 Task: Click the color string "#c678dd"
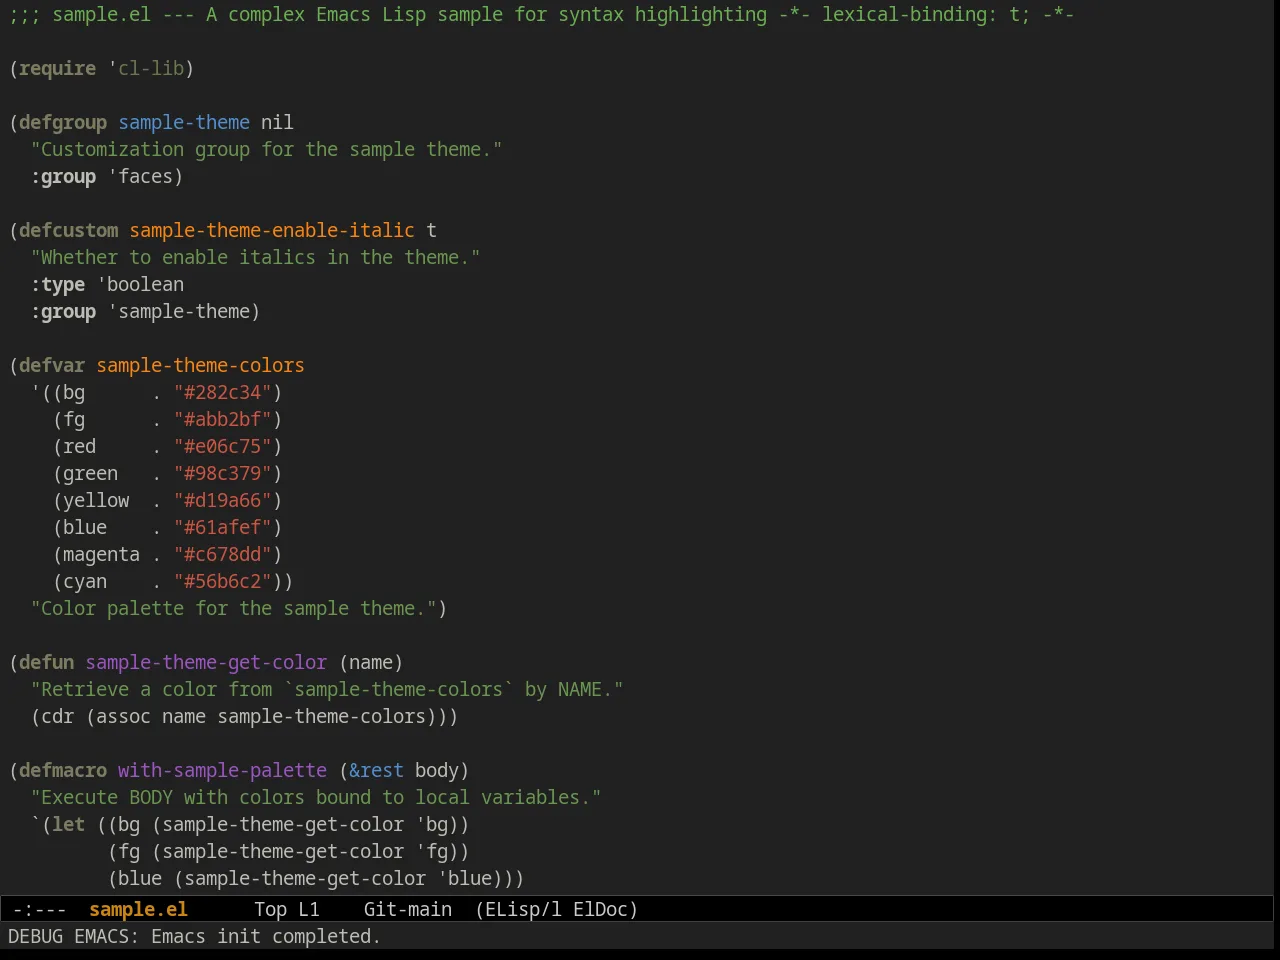222,554
